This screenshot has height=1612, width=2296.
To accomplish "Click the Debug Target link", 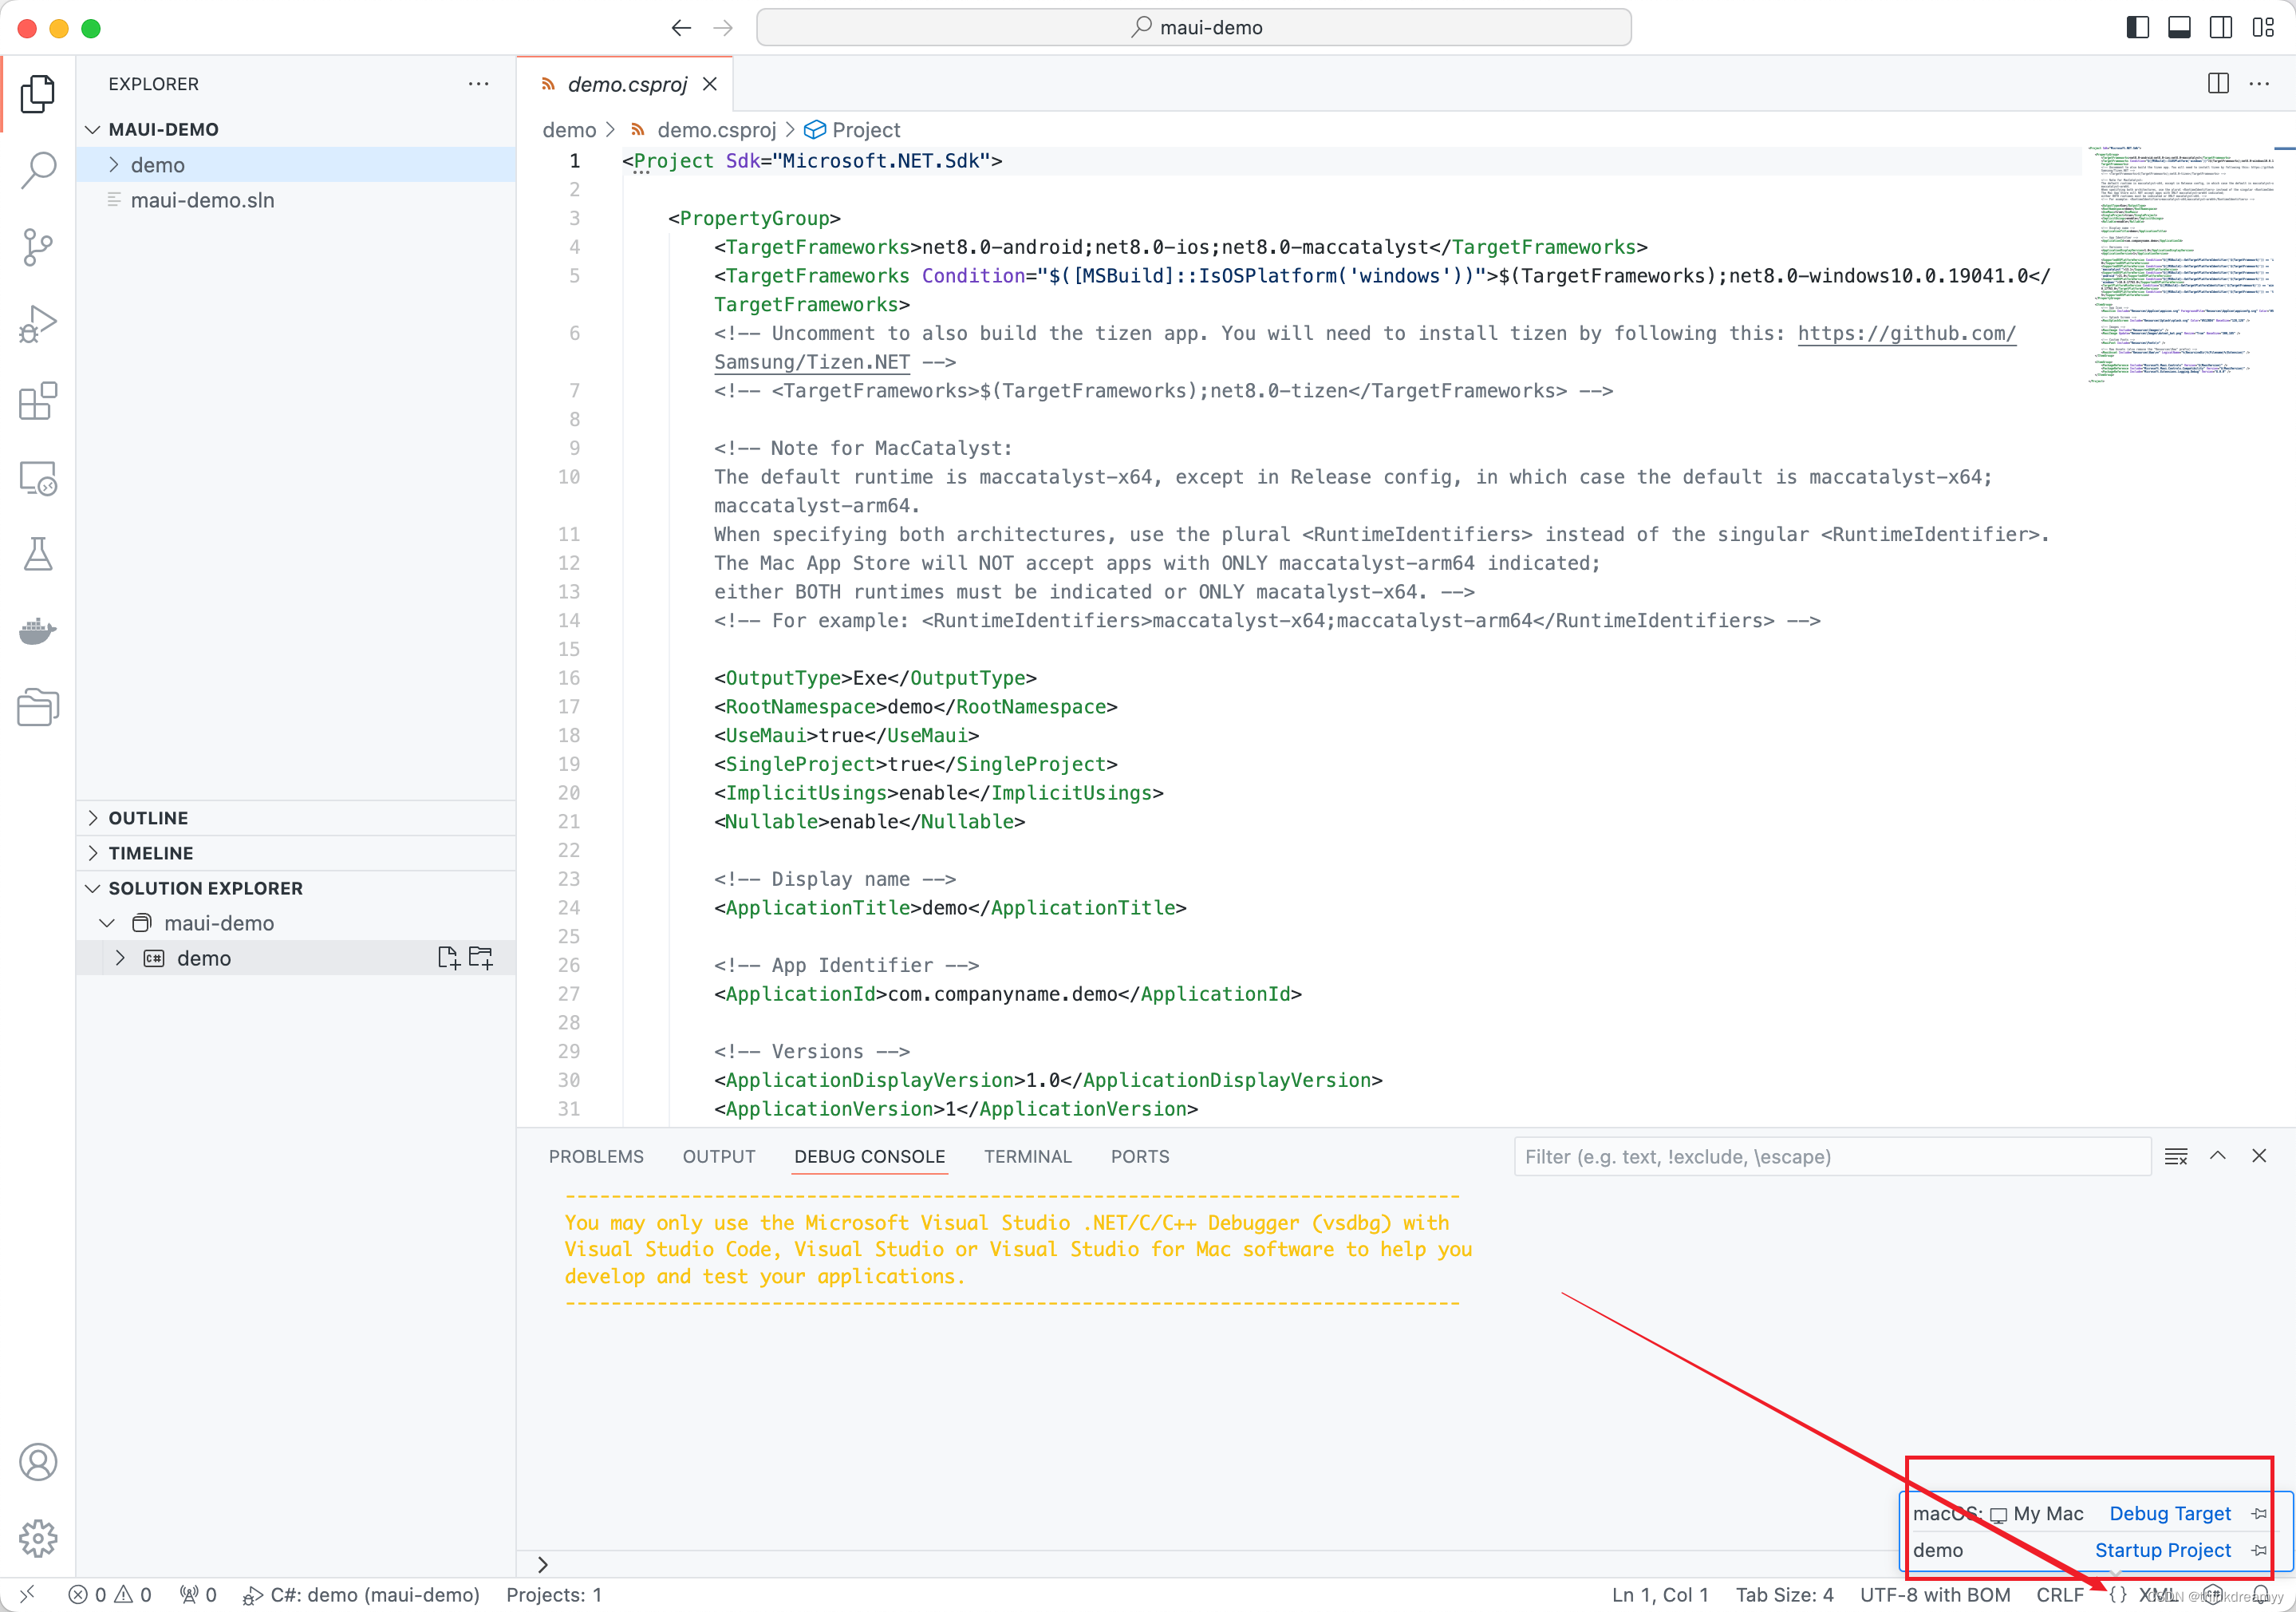I will coord(2169,1513).
